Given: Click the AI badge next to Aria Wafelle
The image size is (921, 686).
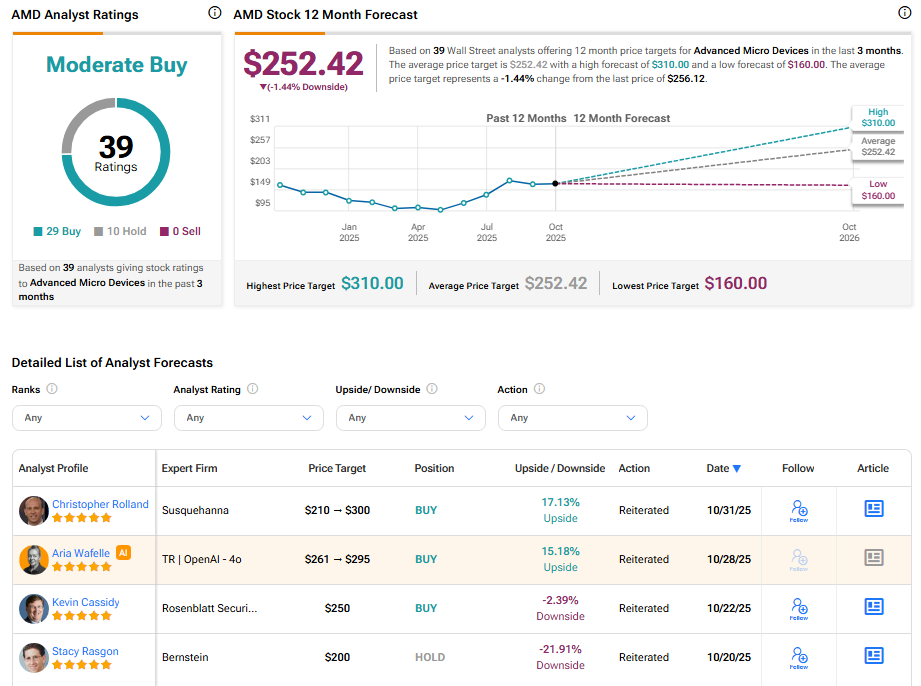Looking at the screenshot, I should (x=124, y=552).
